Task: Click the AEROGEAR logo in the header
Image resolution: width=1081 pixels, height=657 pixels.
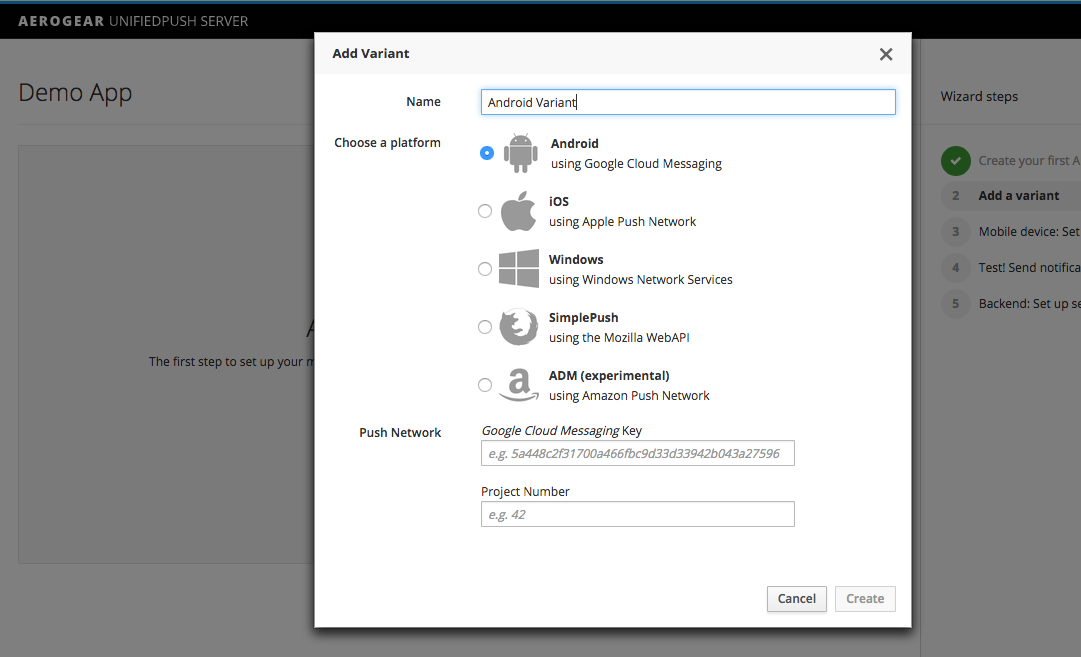Action: (x=60, y=20)
